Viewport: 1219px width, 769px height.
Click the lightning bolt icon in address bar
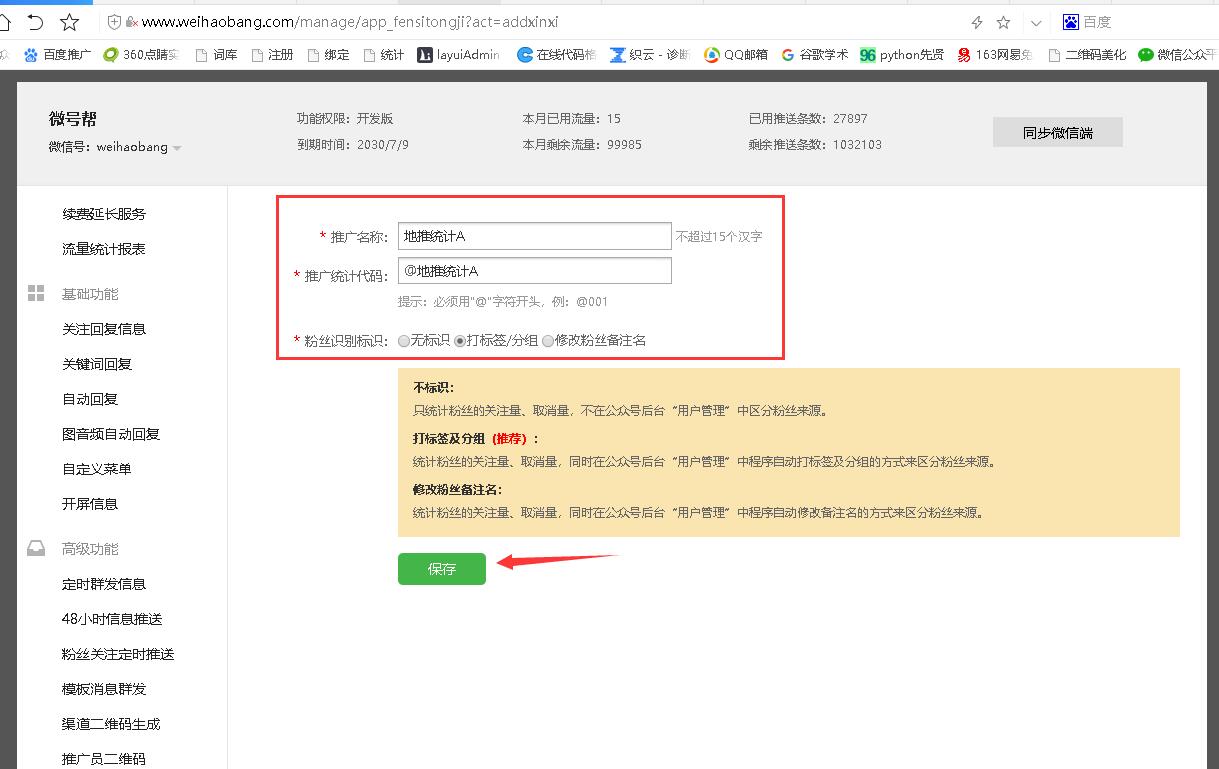pyautogui.click(x=977, y=22)
